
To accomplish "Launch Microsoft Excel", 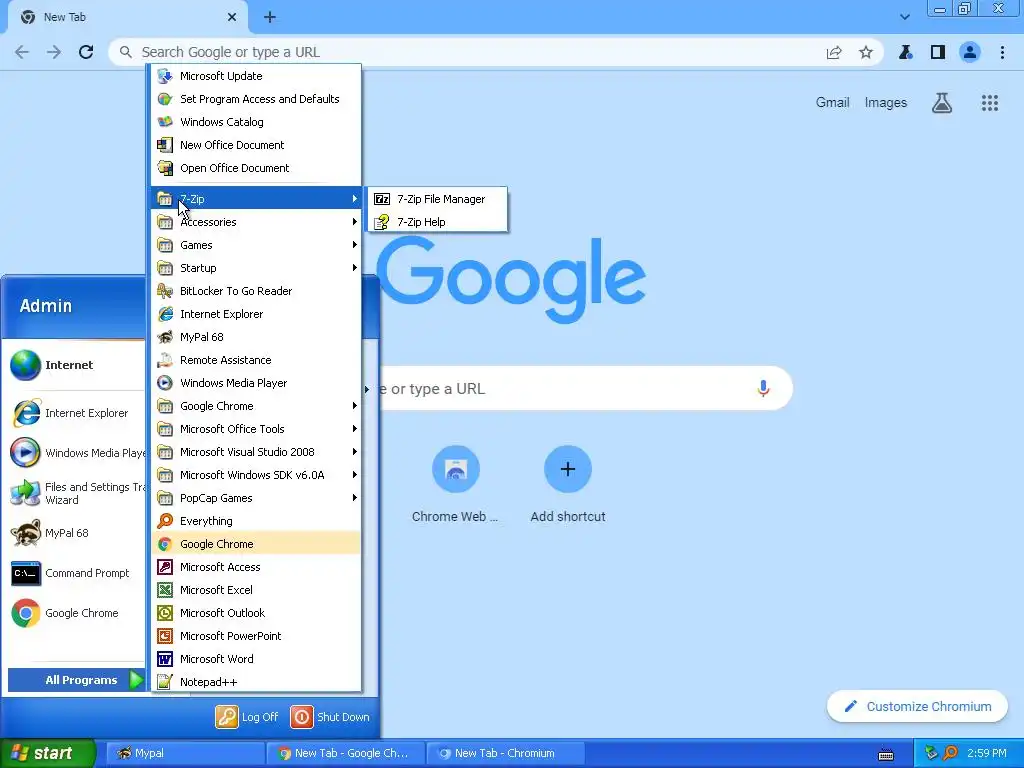I will 256,590.
